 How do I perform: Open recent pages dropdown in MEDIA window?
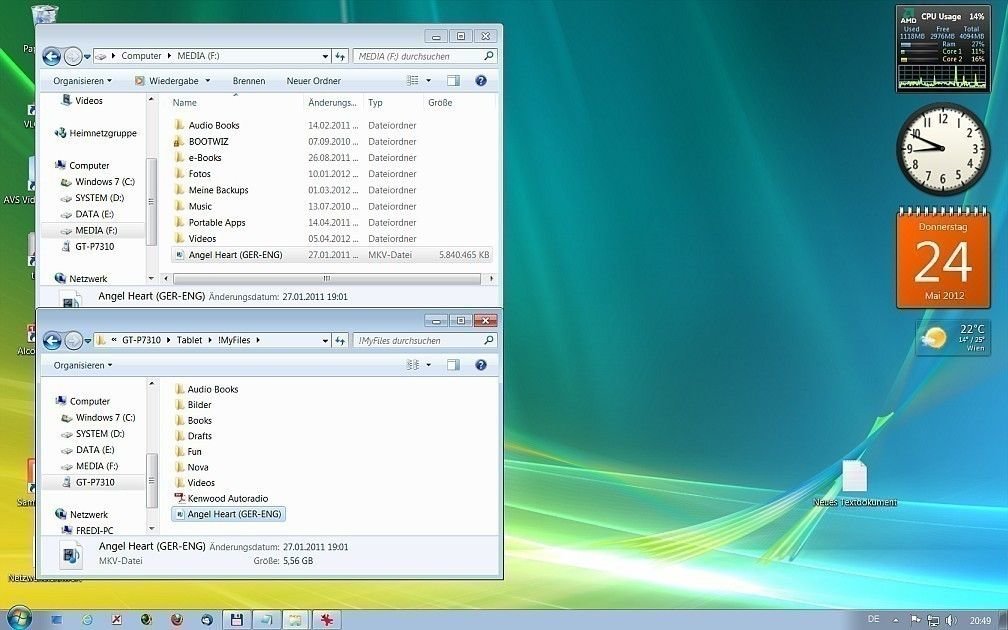[x=87, y=57]
